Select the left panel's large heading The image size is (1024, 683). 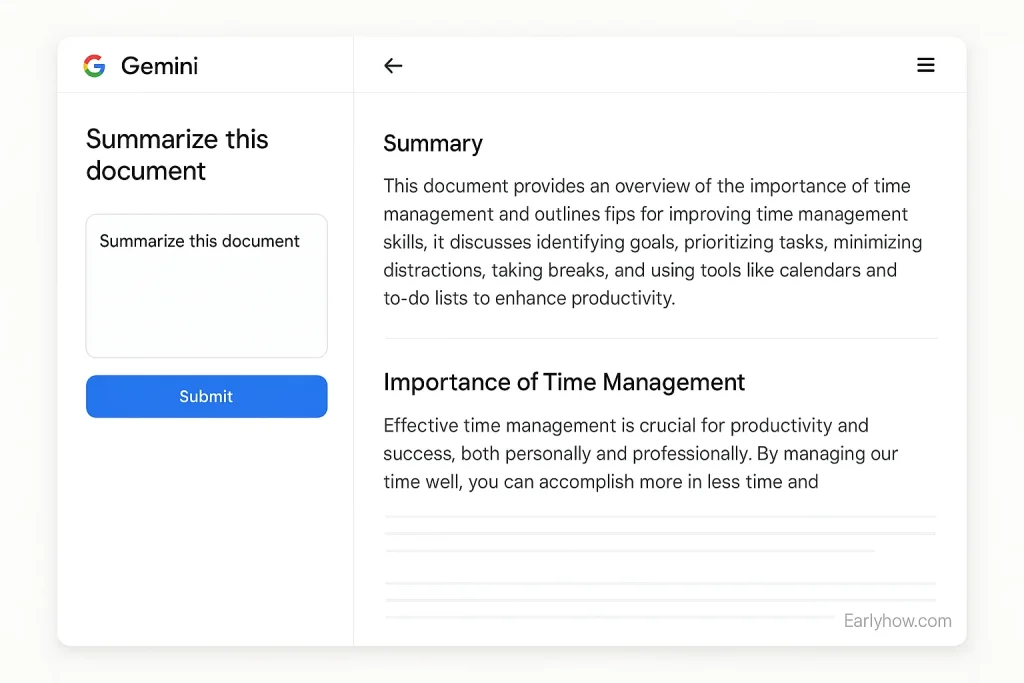coord(177,155)
